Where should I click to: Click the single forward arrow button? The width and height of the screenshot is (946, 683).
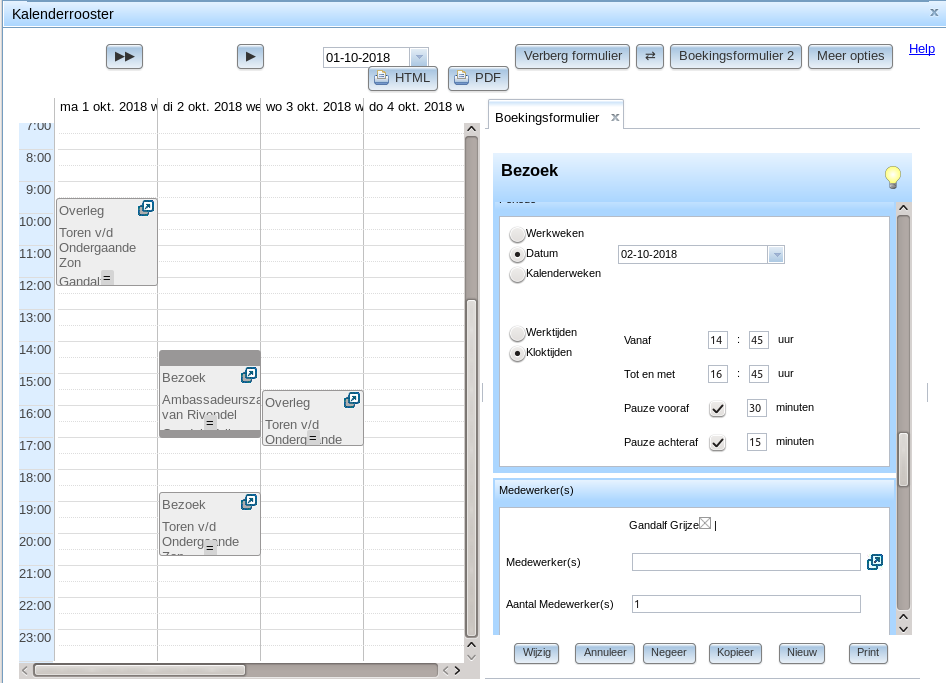tap(250, 57)
